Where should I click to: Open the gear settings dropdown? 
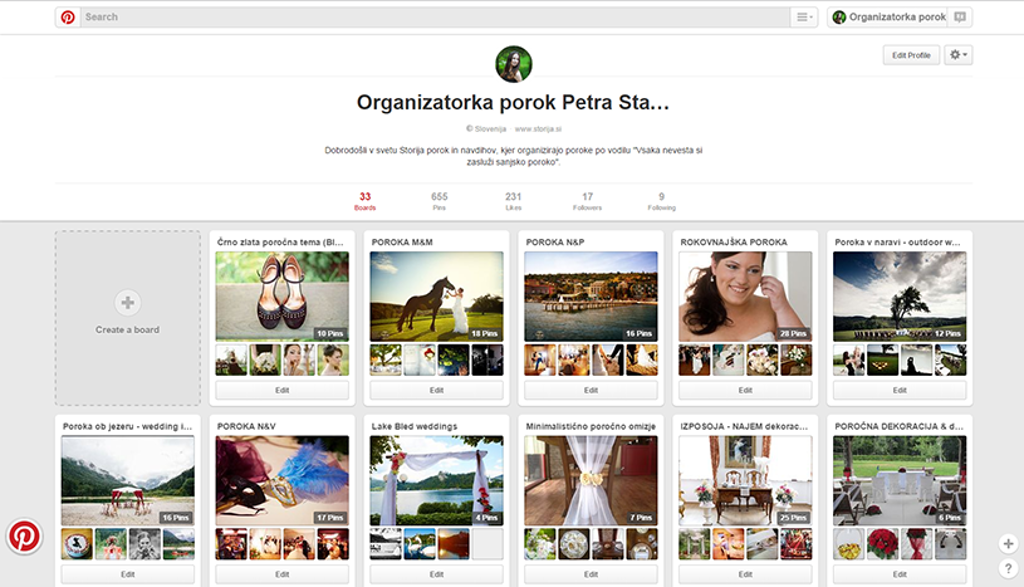coord(958,55)
